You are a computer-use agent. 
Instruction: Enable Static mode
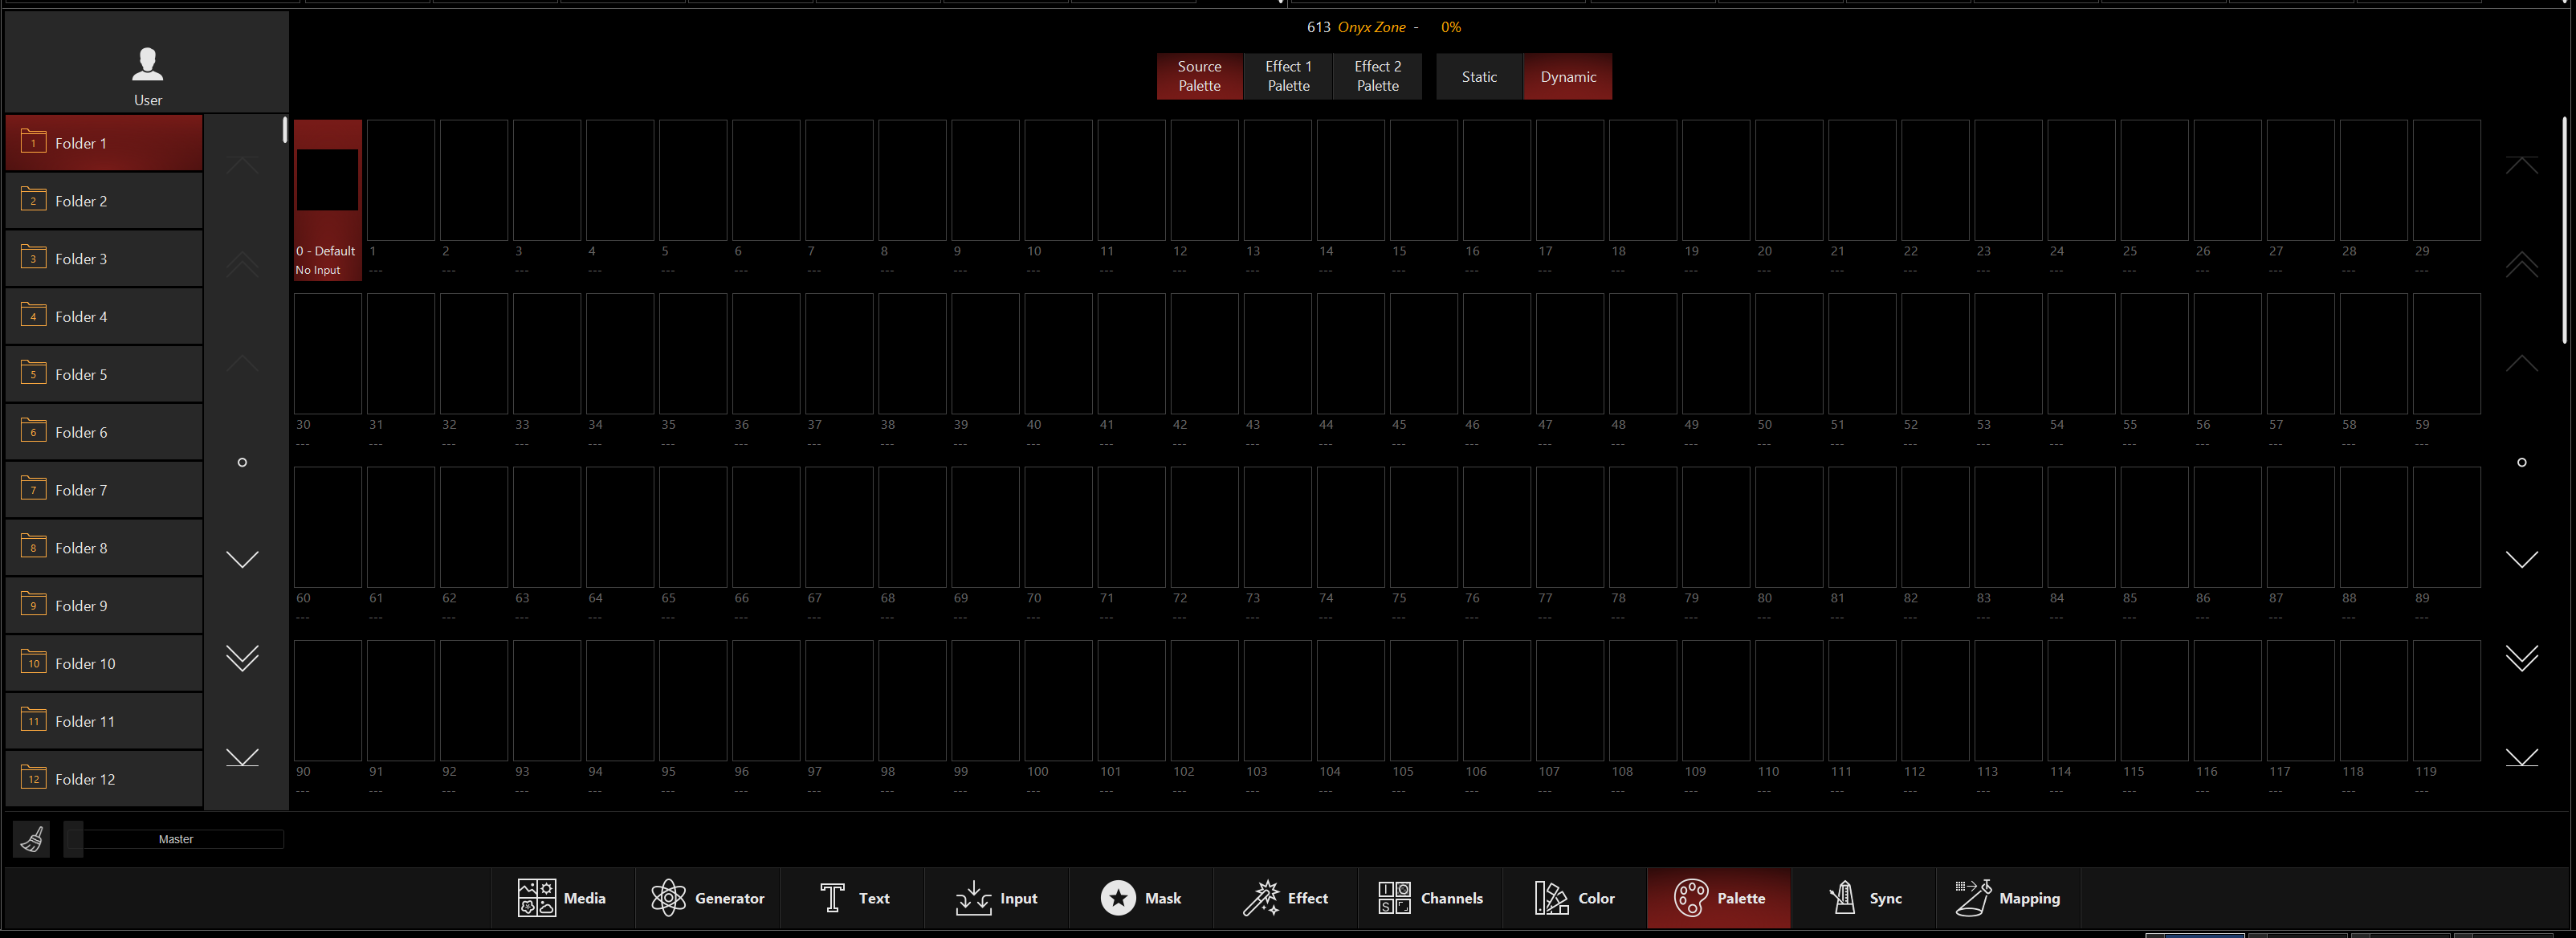1479,76
